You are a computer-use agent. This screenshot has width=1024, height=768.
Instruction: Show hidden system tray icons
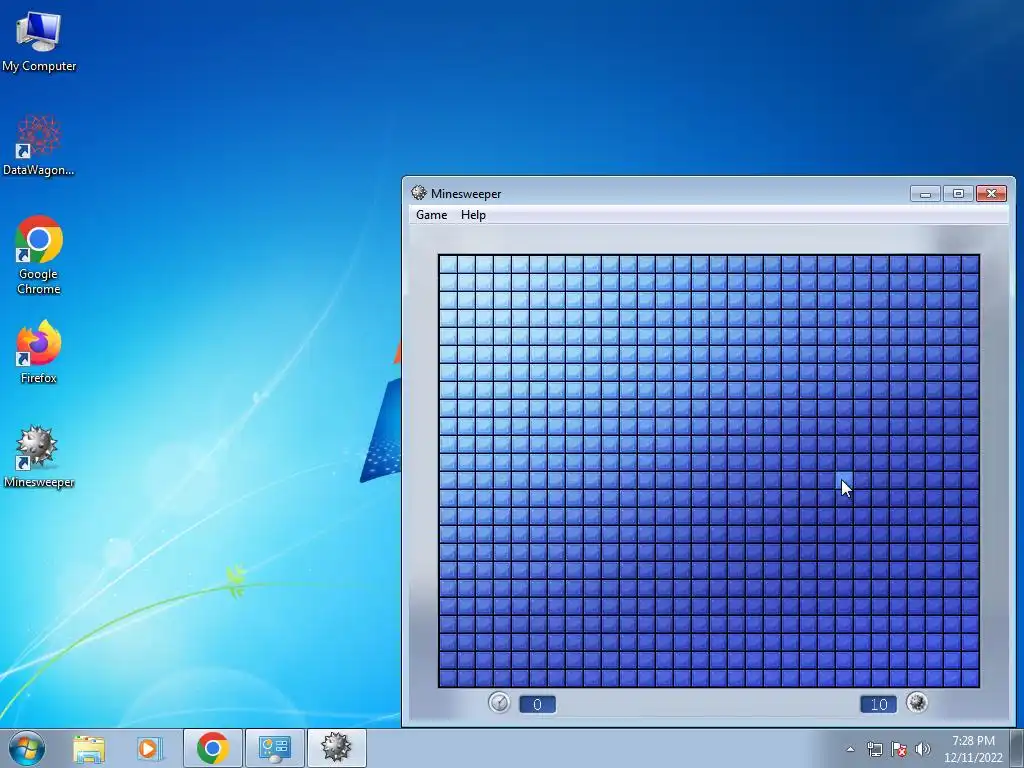click(x=850, y=749)
